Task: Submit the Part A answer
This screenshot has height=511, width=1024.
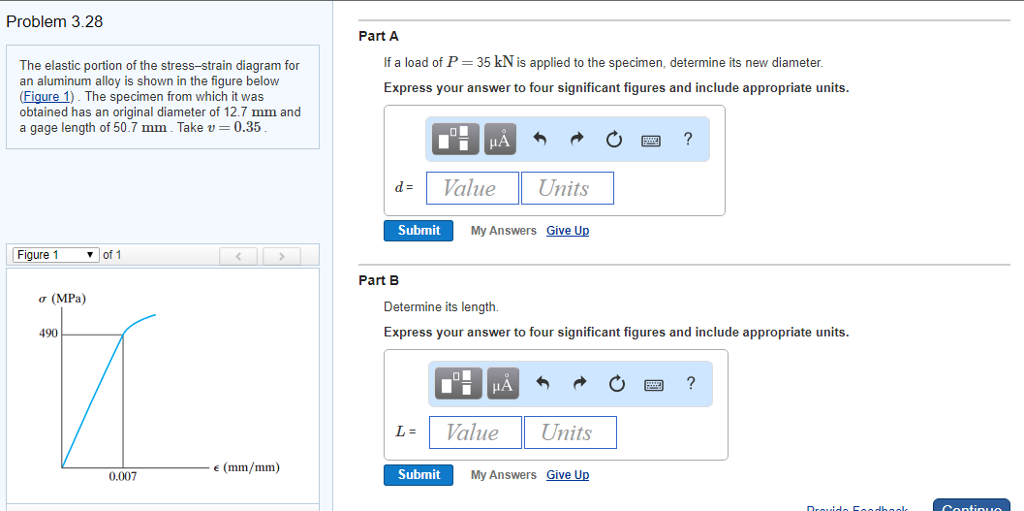Action: (419, 231)
